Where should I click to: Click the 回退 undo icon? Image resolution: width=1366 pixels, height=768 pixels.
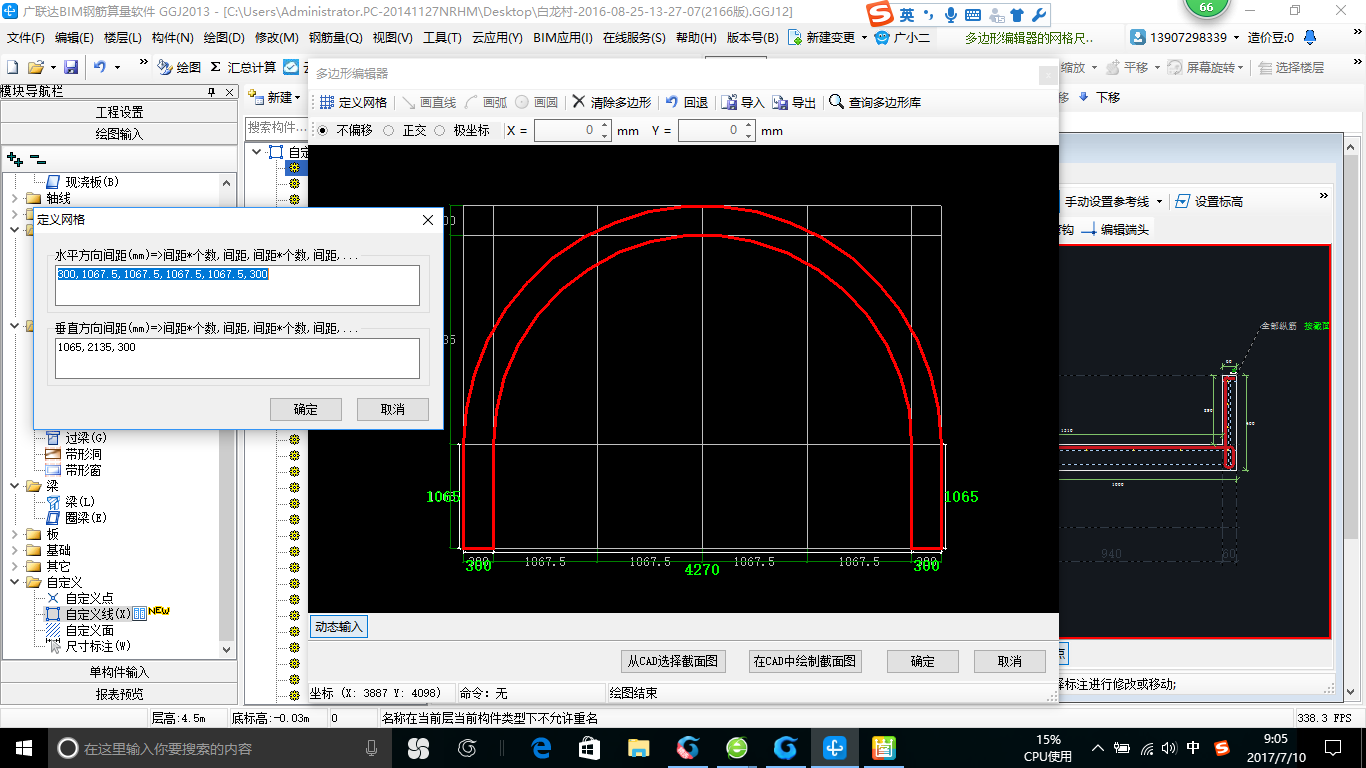click(672, 102)
